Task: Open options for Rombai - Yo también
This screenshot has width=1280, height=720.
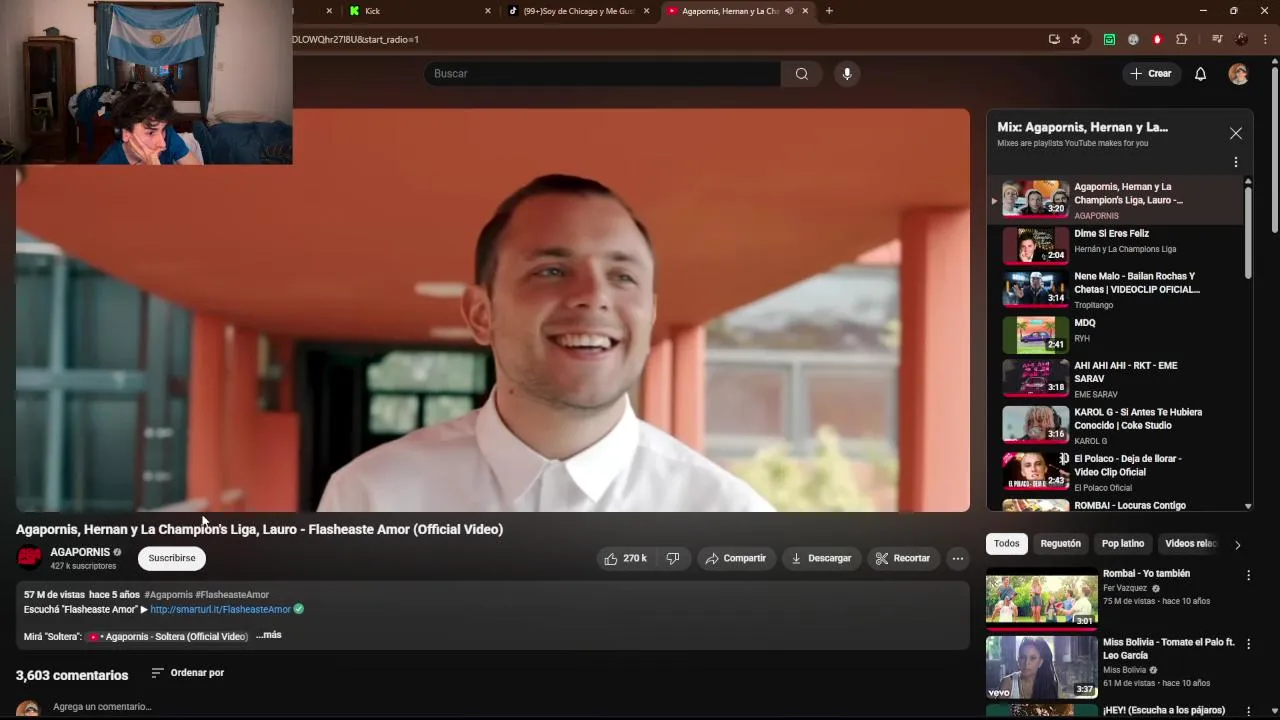Action: pyautogui.click(x=1248, y=575)
